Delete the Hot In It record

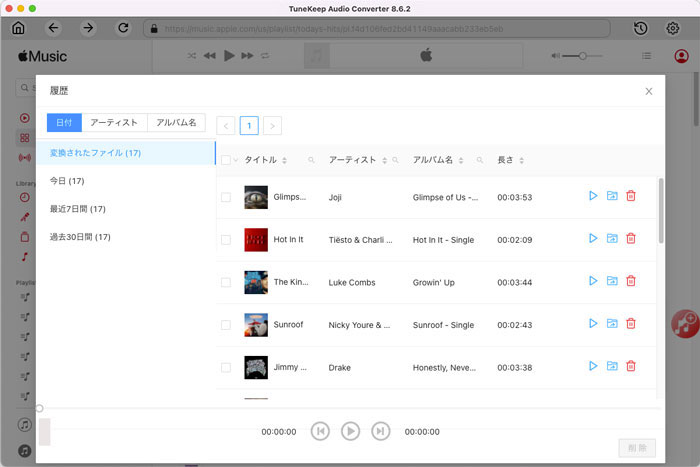(631, 238)
